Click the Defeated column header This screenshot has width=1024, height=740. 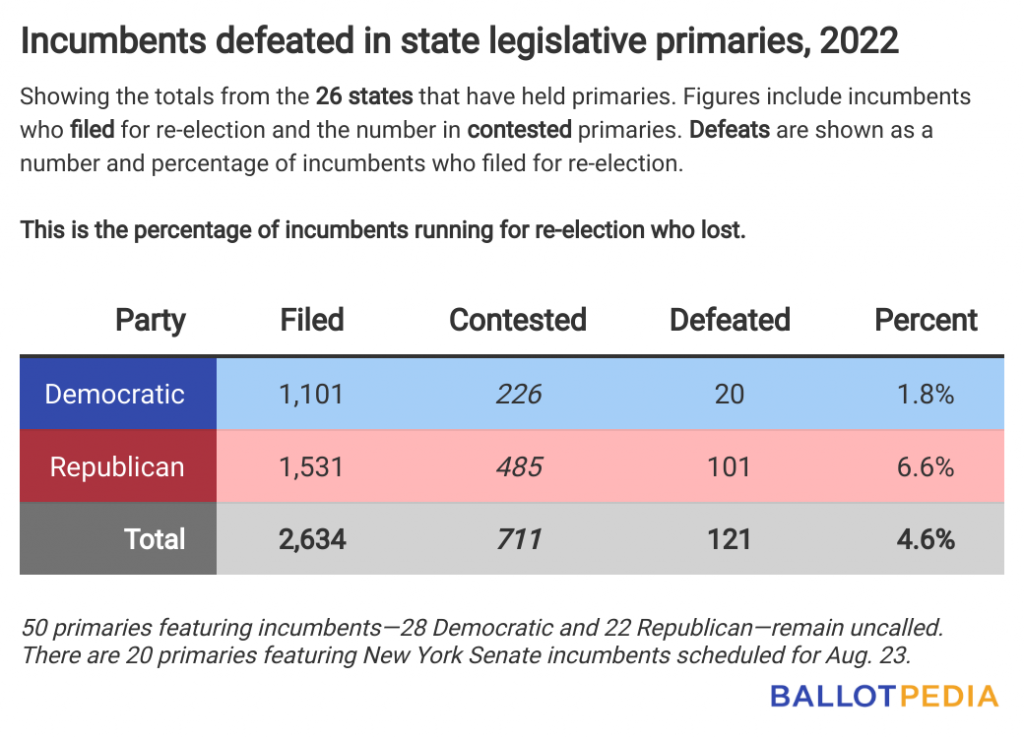(x=729, y=320)
